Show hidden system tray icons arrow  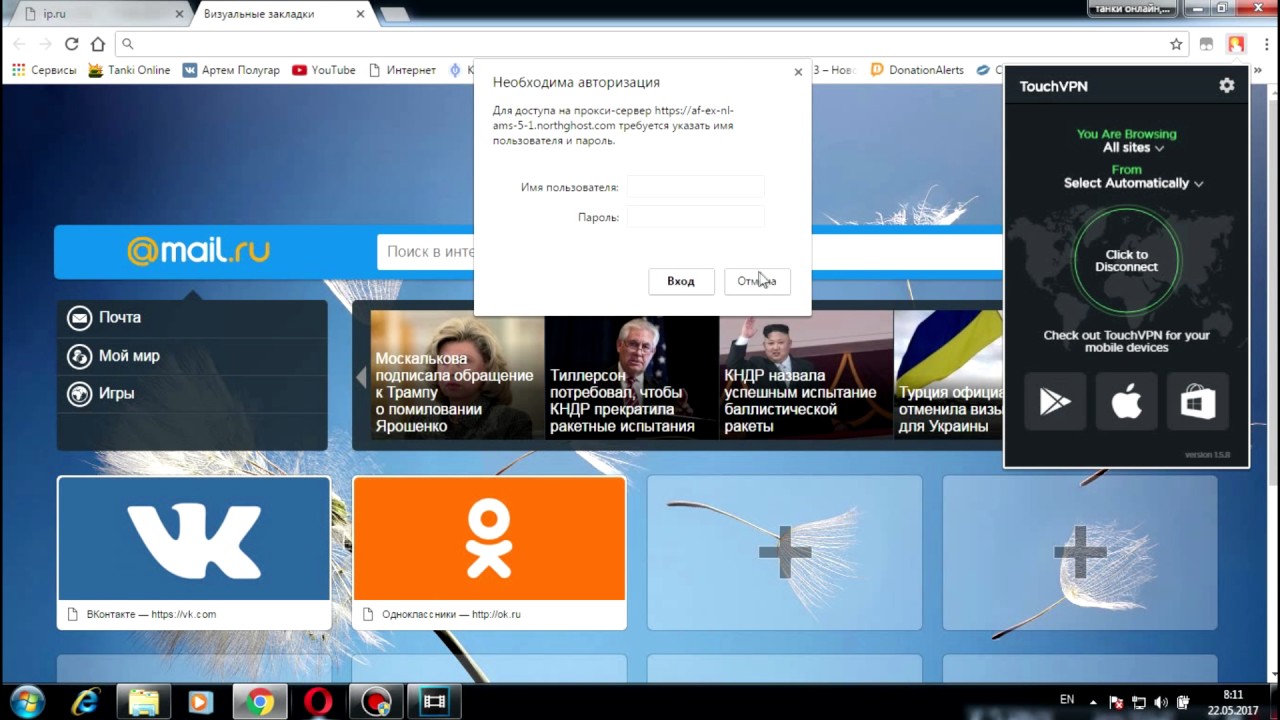[x=1093, y=703]
